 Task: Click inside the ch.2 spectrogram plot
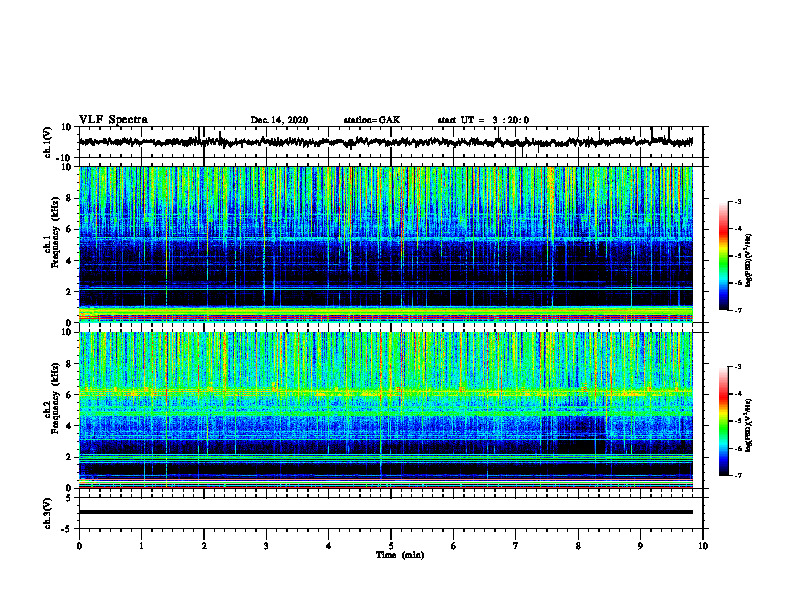386,410
